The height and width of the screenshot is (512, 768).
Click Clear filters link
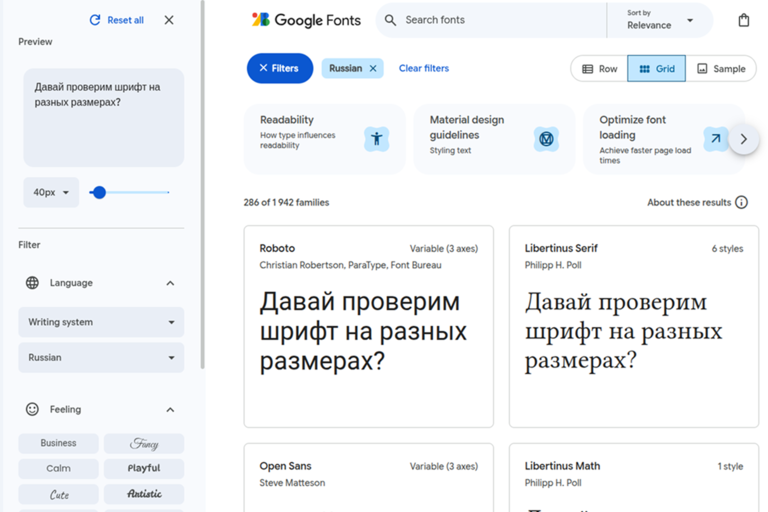424,68
